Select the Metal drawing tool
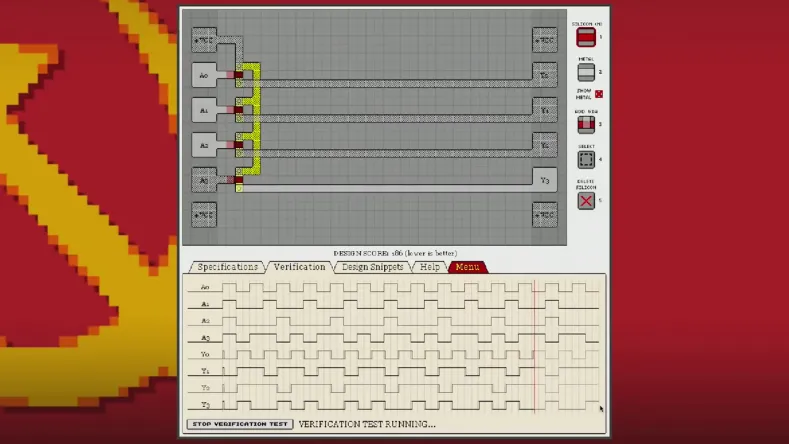 pos(586,73)
